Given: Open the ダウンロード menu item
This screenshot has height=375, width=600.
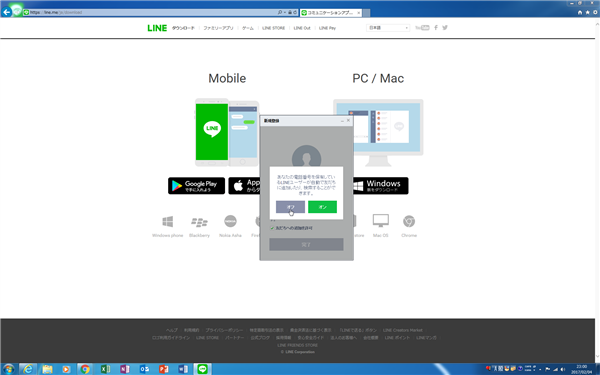Looking at the screenshot, I should tap(183, 28).
